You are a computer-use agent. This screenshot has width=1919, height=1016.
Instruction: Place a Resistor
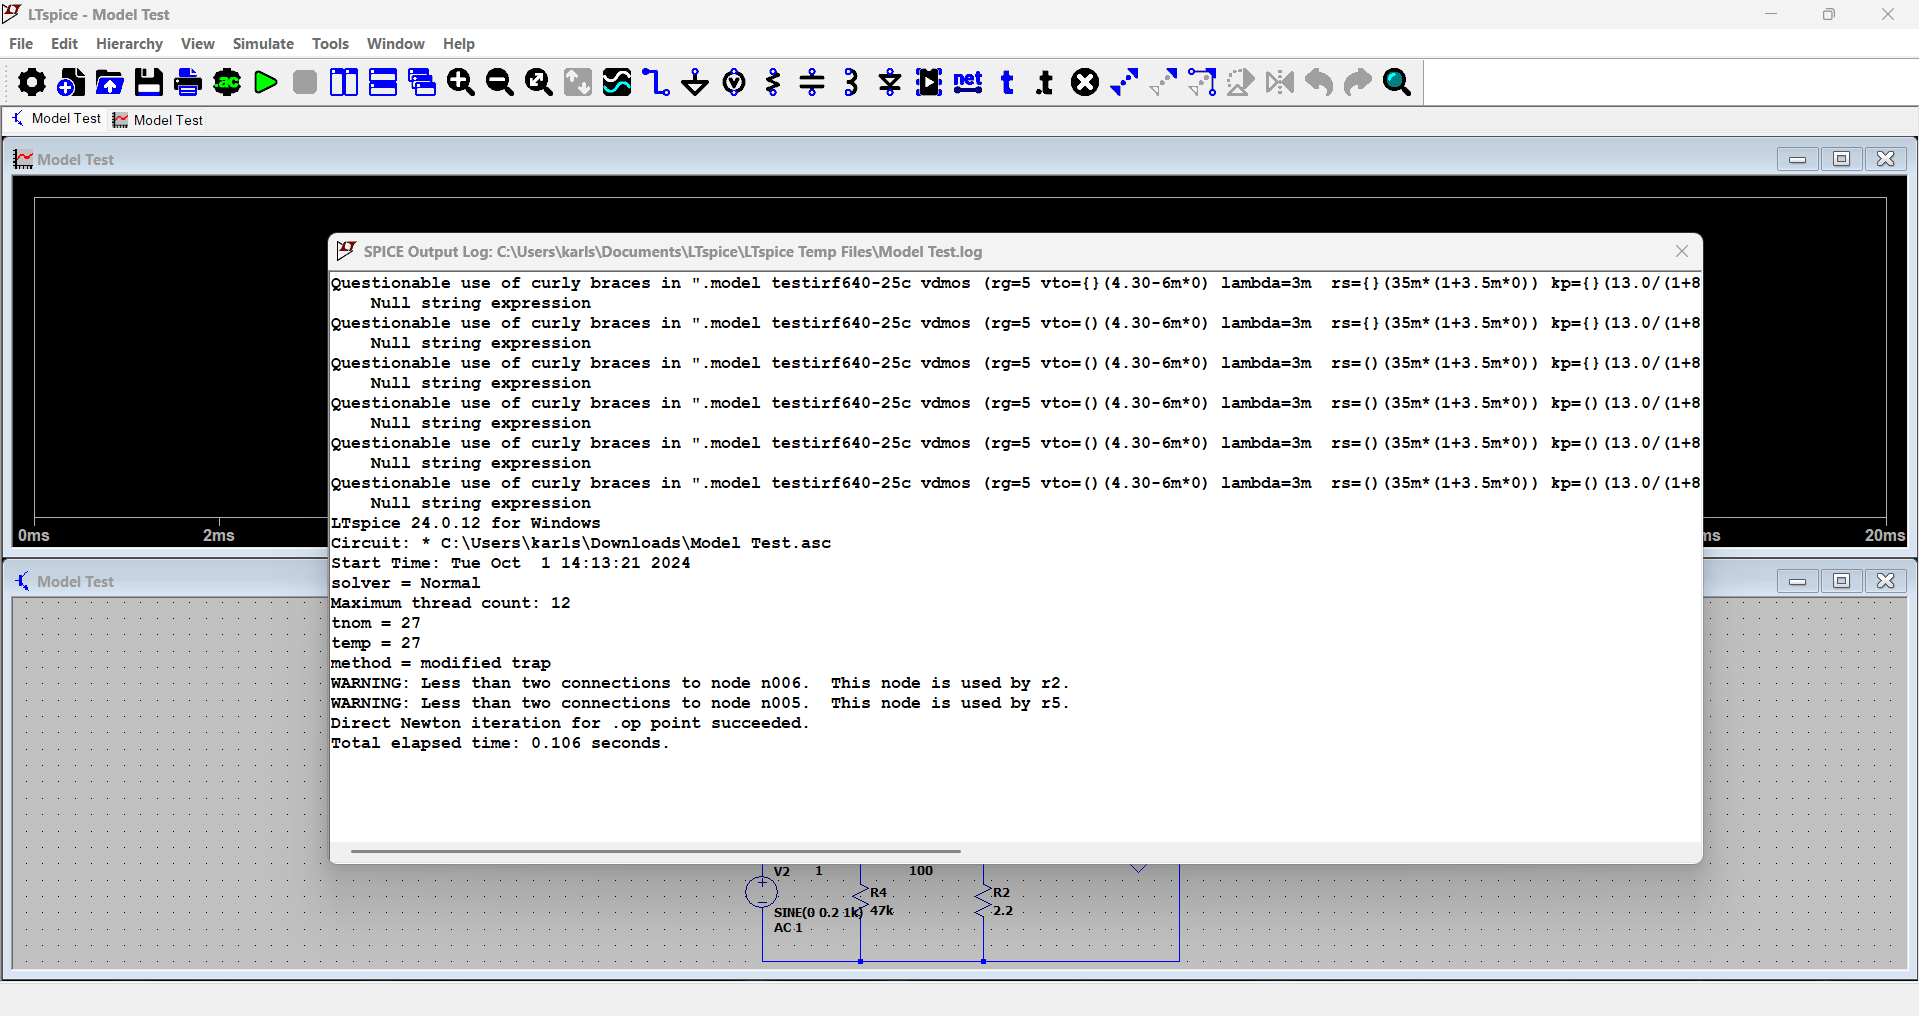[773, 82]
